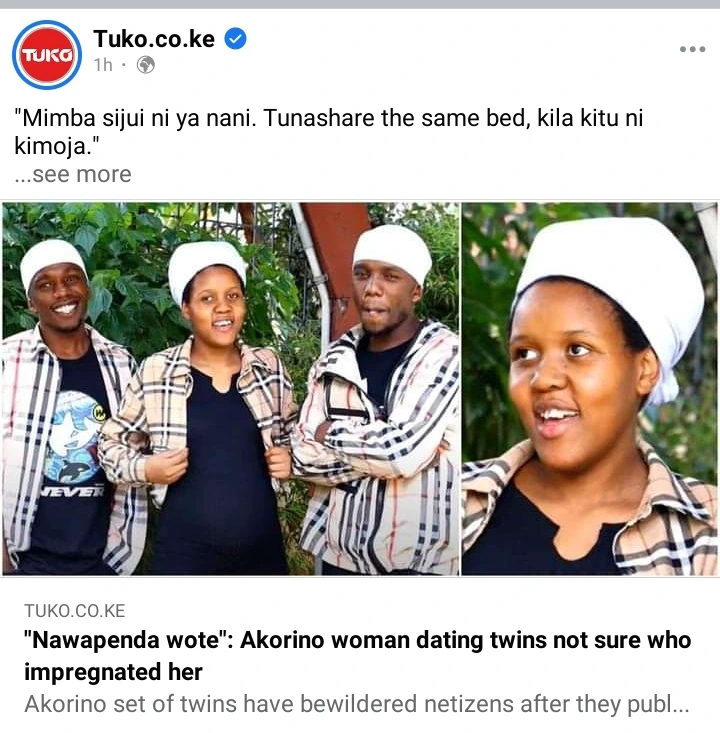Click the public globe privacy icon
Screen dimensions: 720x733
point(145,65)
